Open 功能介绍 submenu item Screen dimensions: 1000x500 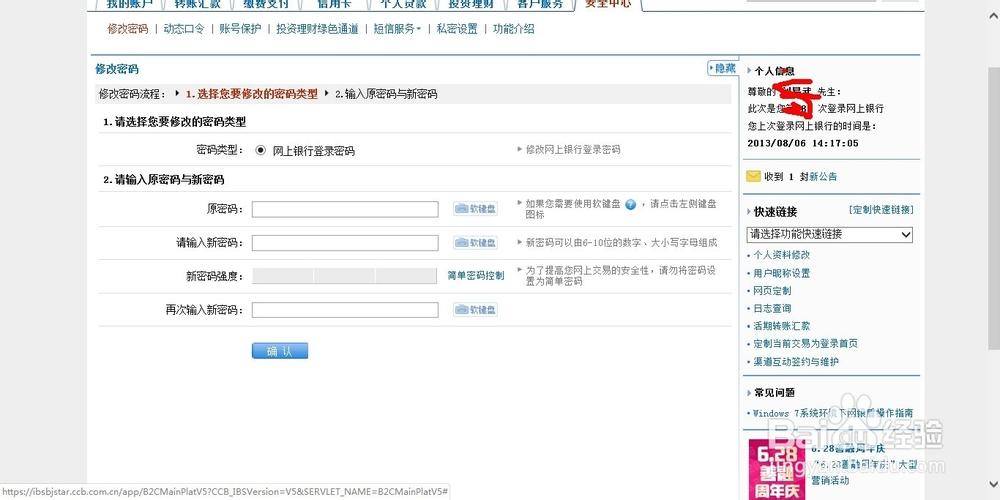click(513, 29)
